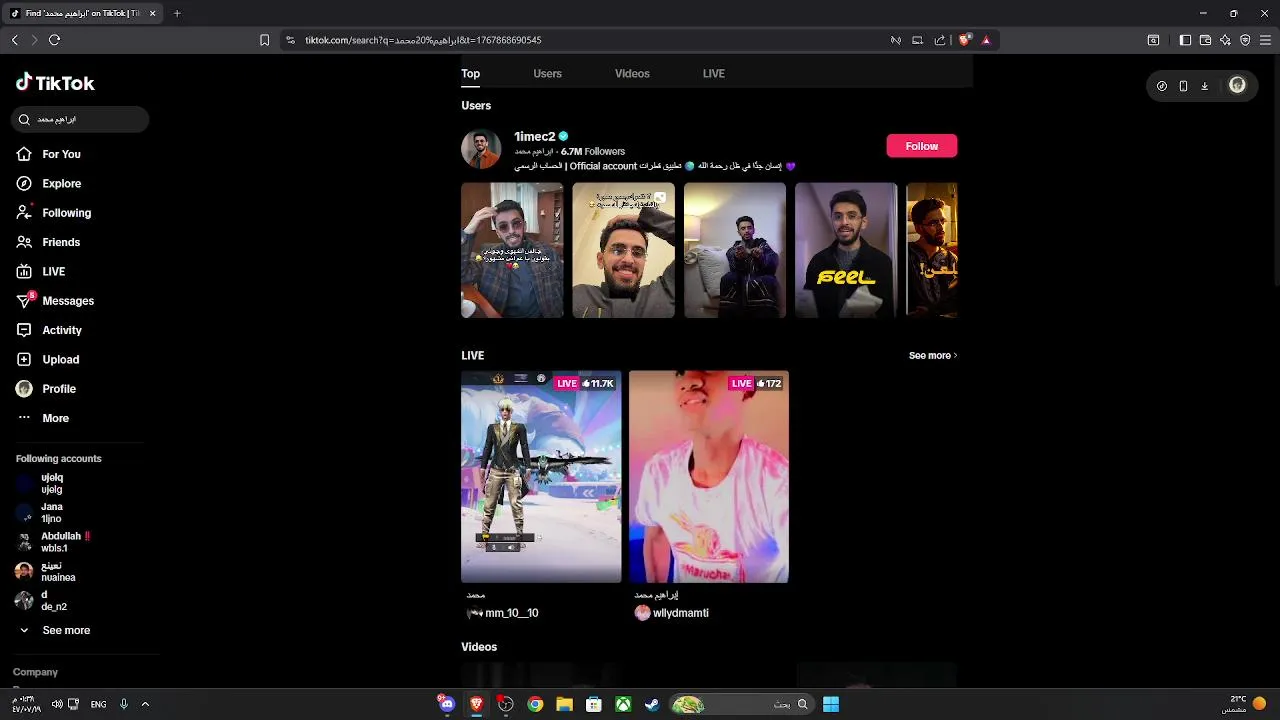Open 1imec2 profile picture

coord(481,149)
